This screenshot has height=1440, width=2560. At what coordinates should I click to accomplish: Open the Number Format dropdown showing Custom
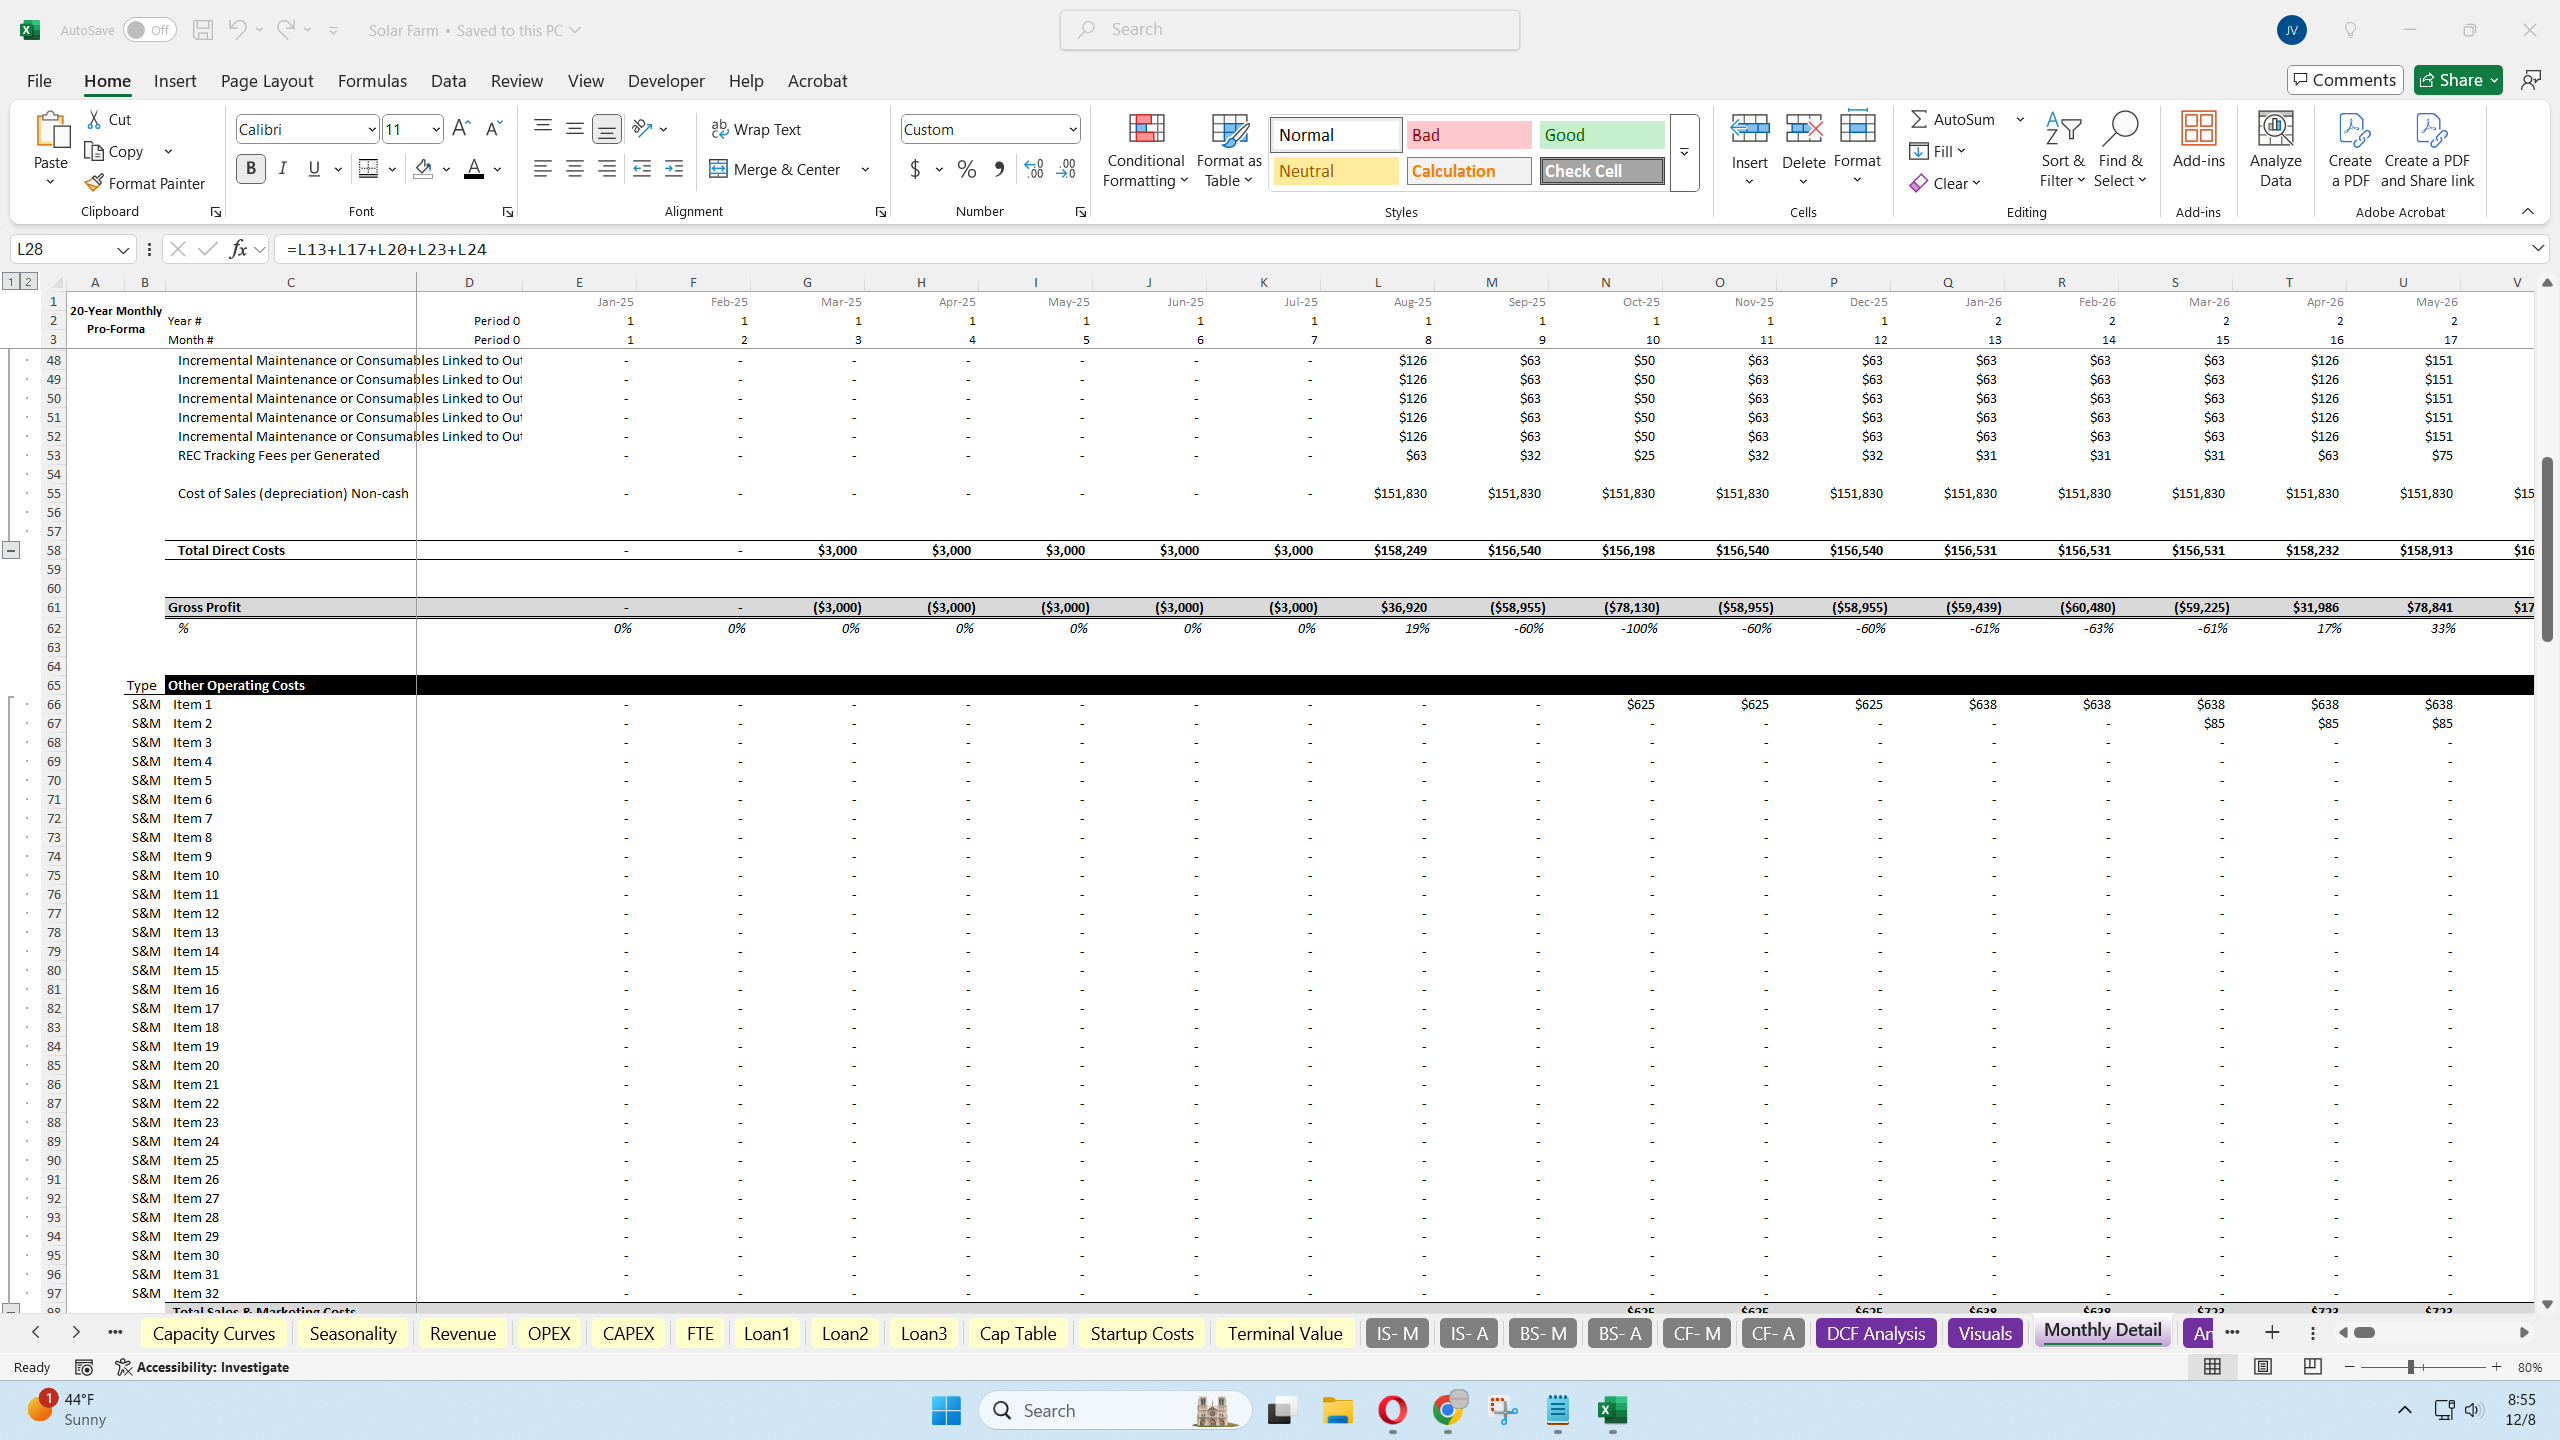point(1072,129)
